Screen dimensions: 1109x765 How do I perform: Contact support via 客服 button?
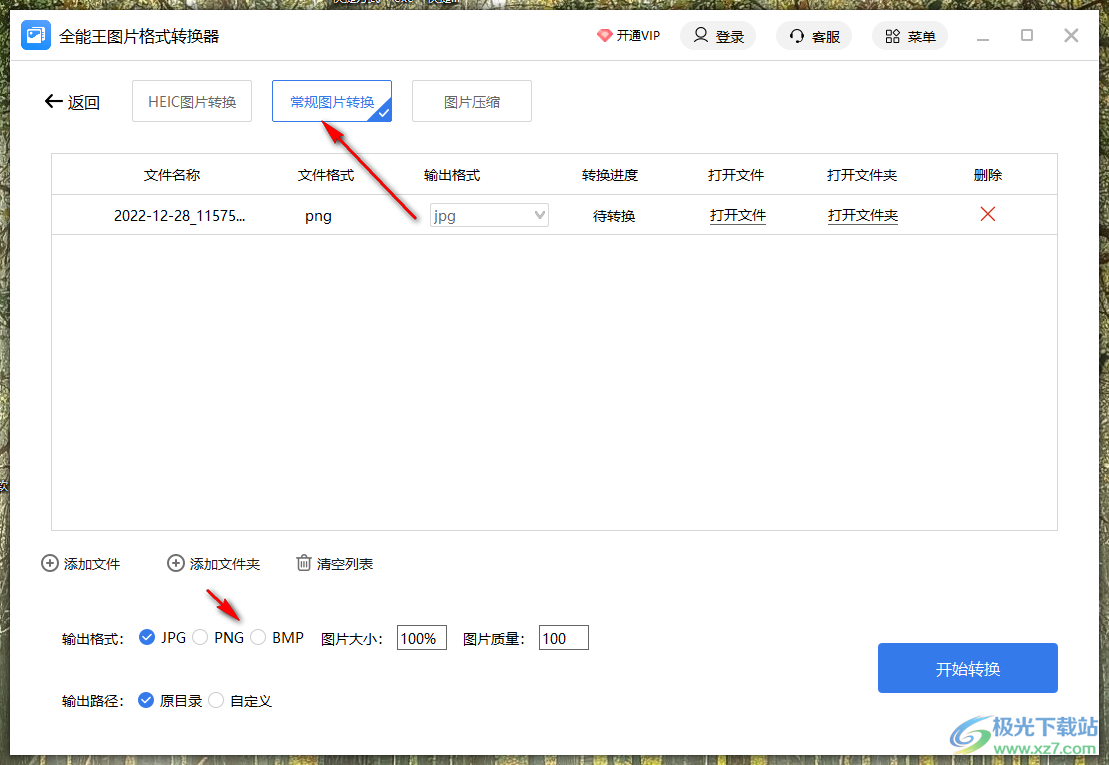point(814,35)
